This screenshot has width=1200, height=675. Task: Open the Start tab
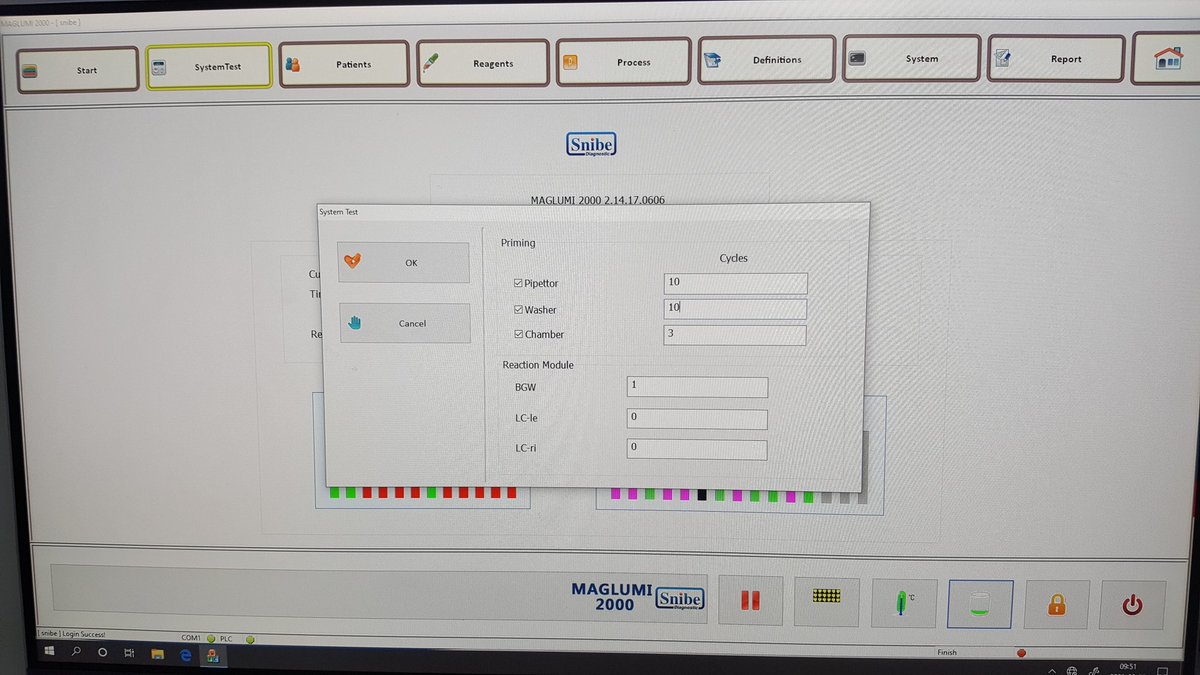click(x=78, y=69)
